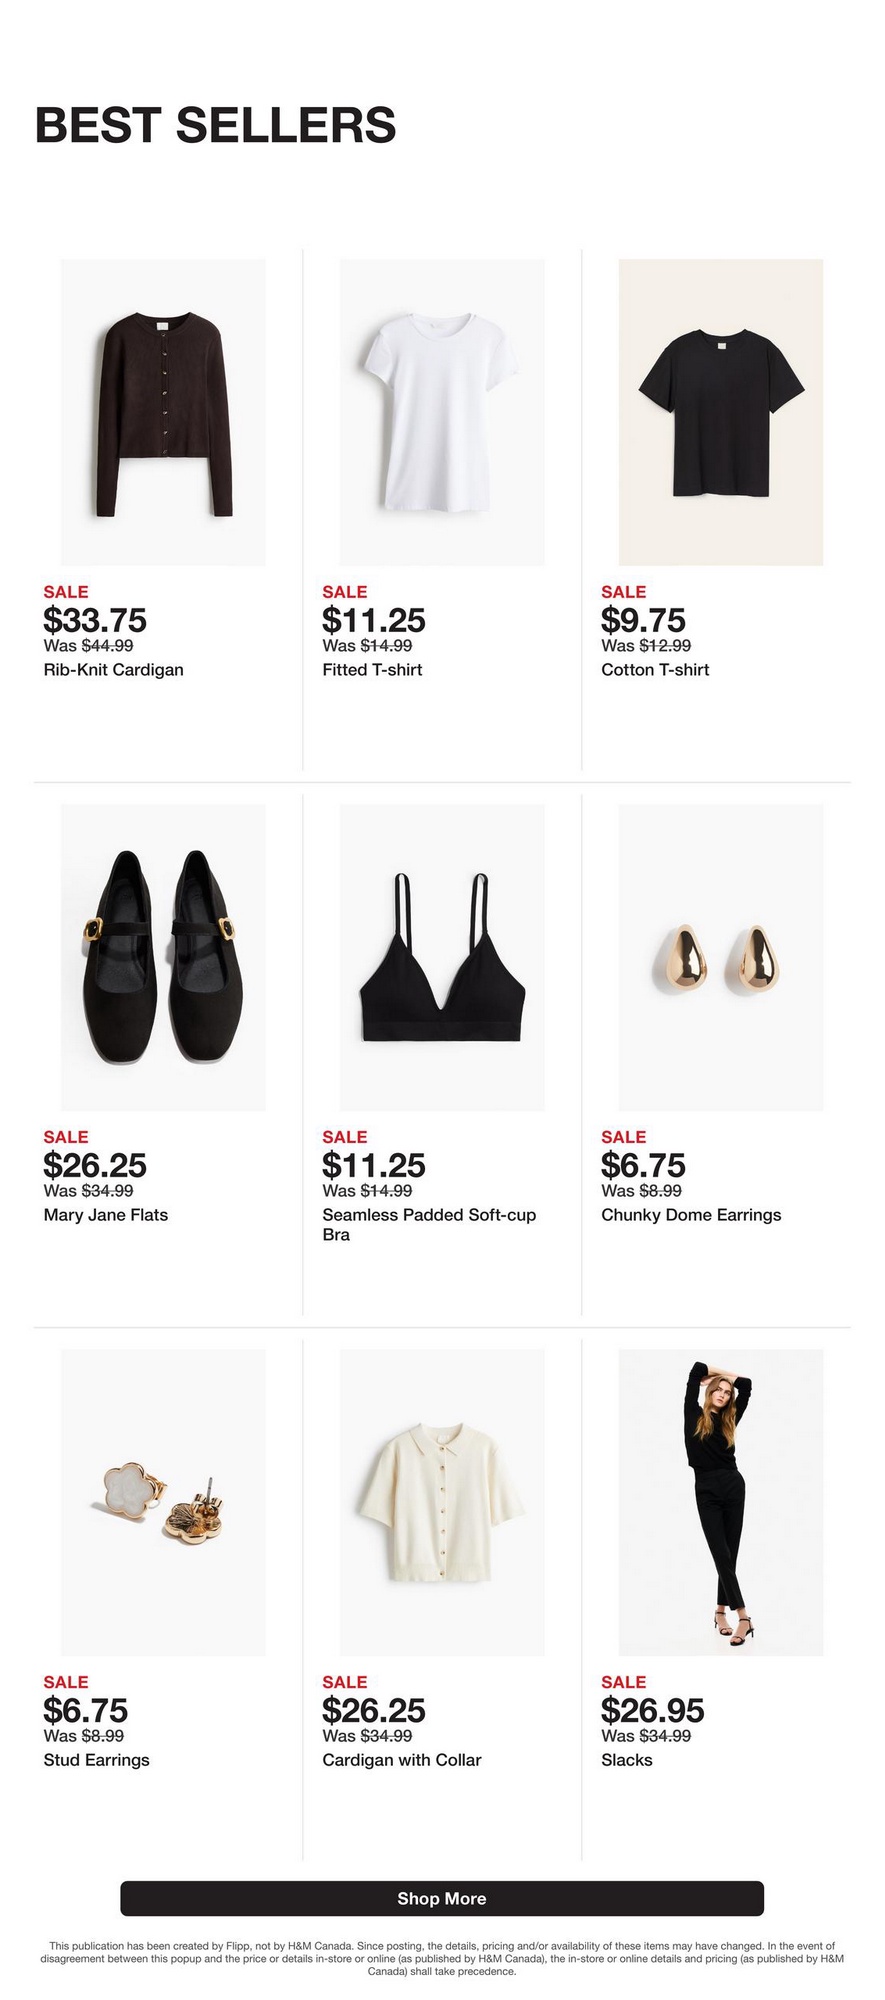
Task: Select the Chunky Dome Earrings image
Action: click(721, 957)
